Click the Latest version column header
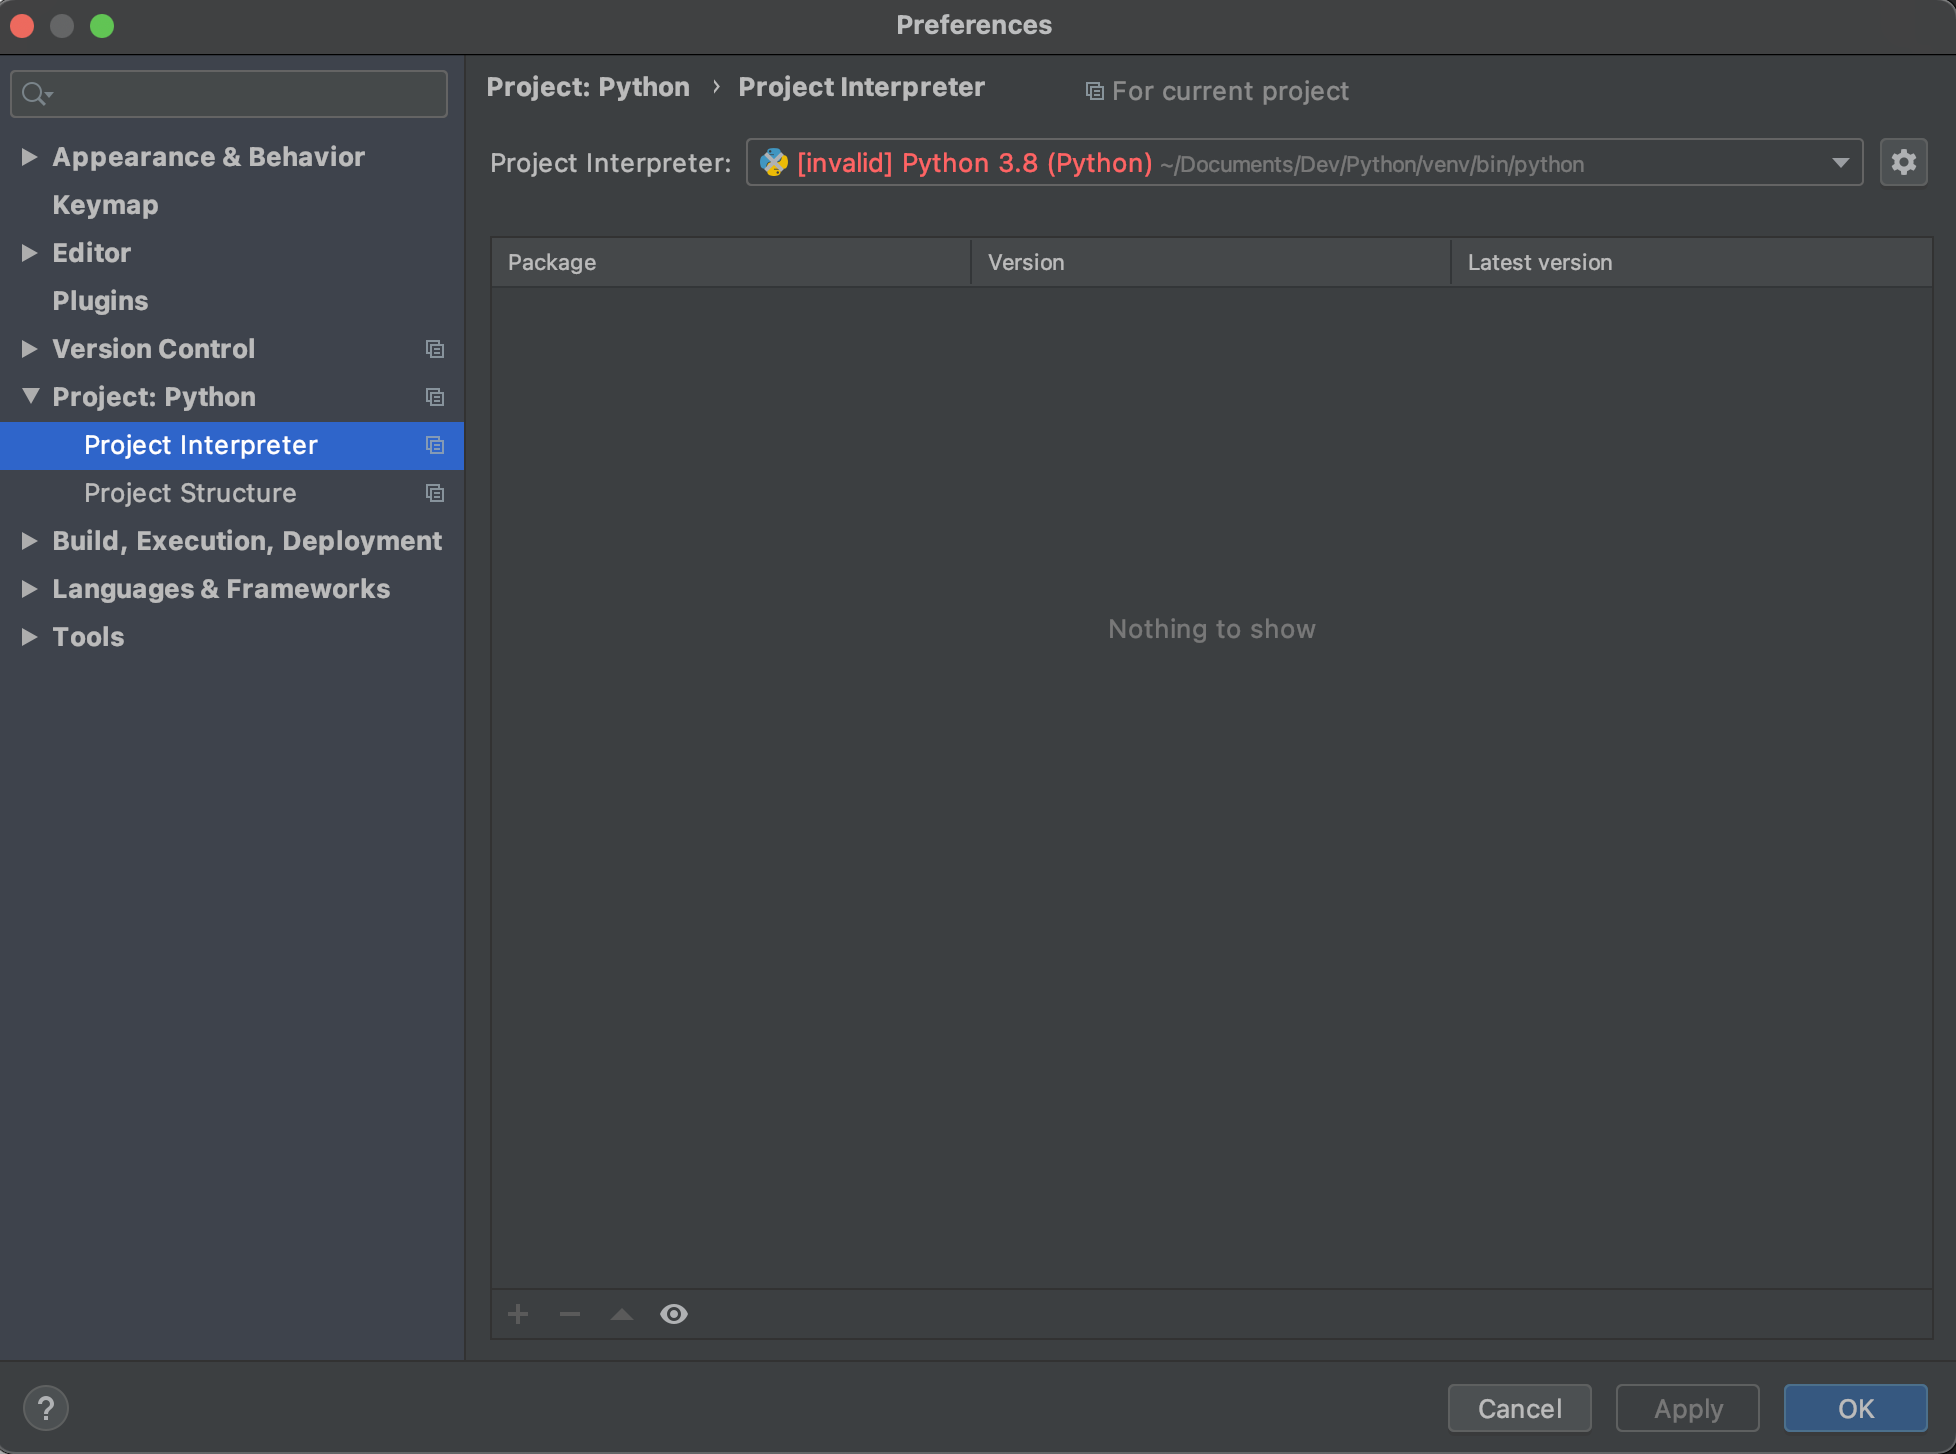This screenshot has height=1454, width=1956. [x=1539, y=262]
